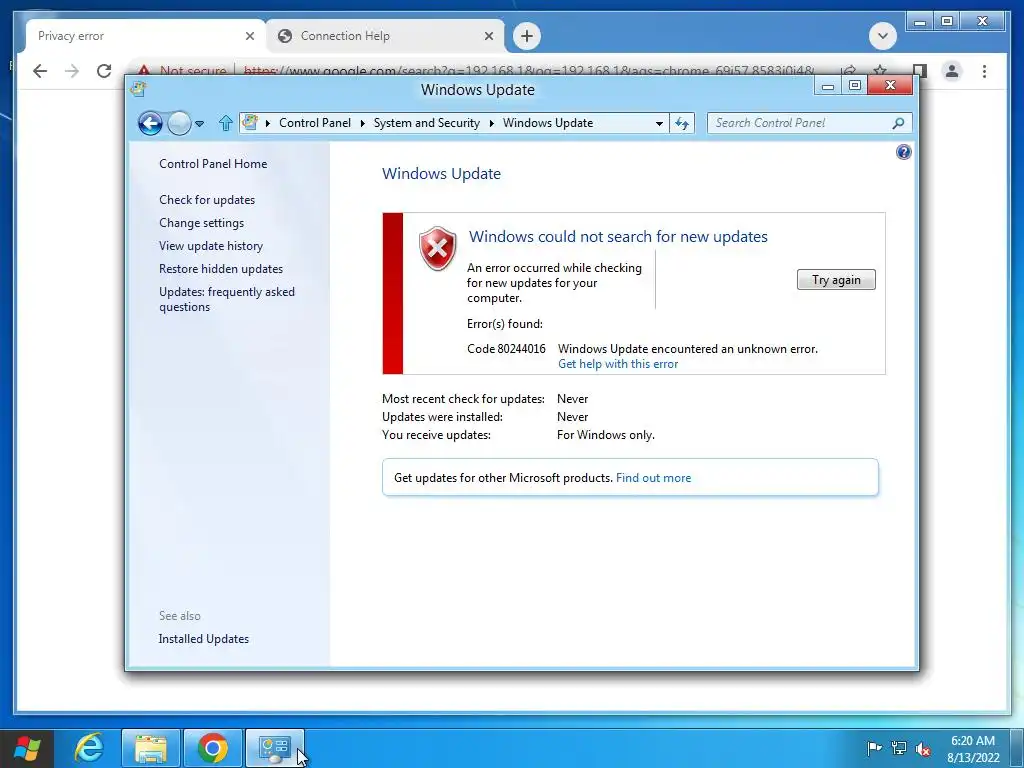This screenshot has width=1024, height=768.
Task: Switch to Chrome taskbar button
Action: coord(213,748)
